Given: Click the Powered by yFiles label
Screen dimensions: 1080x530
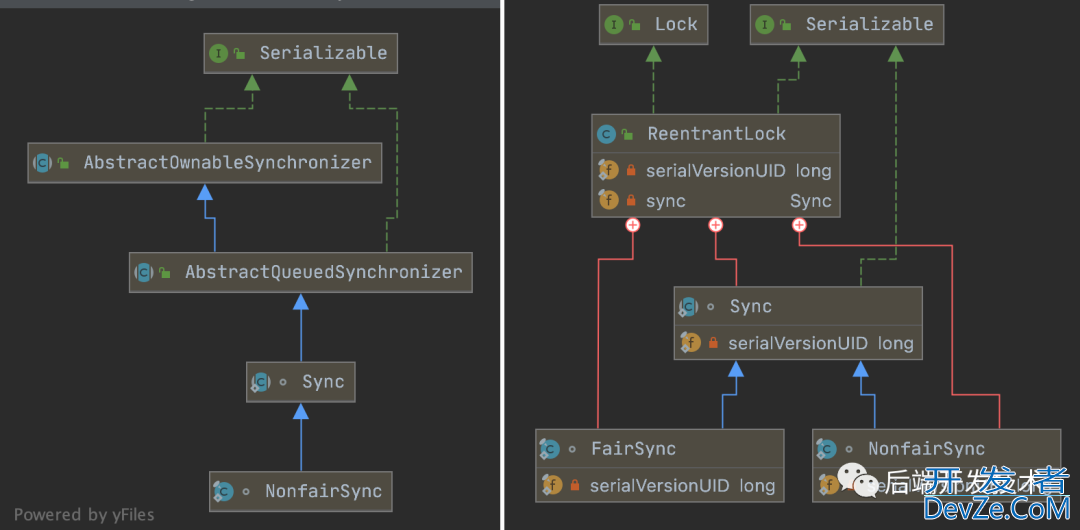Looking at the screenshot, I should tap(84, 515).
